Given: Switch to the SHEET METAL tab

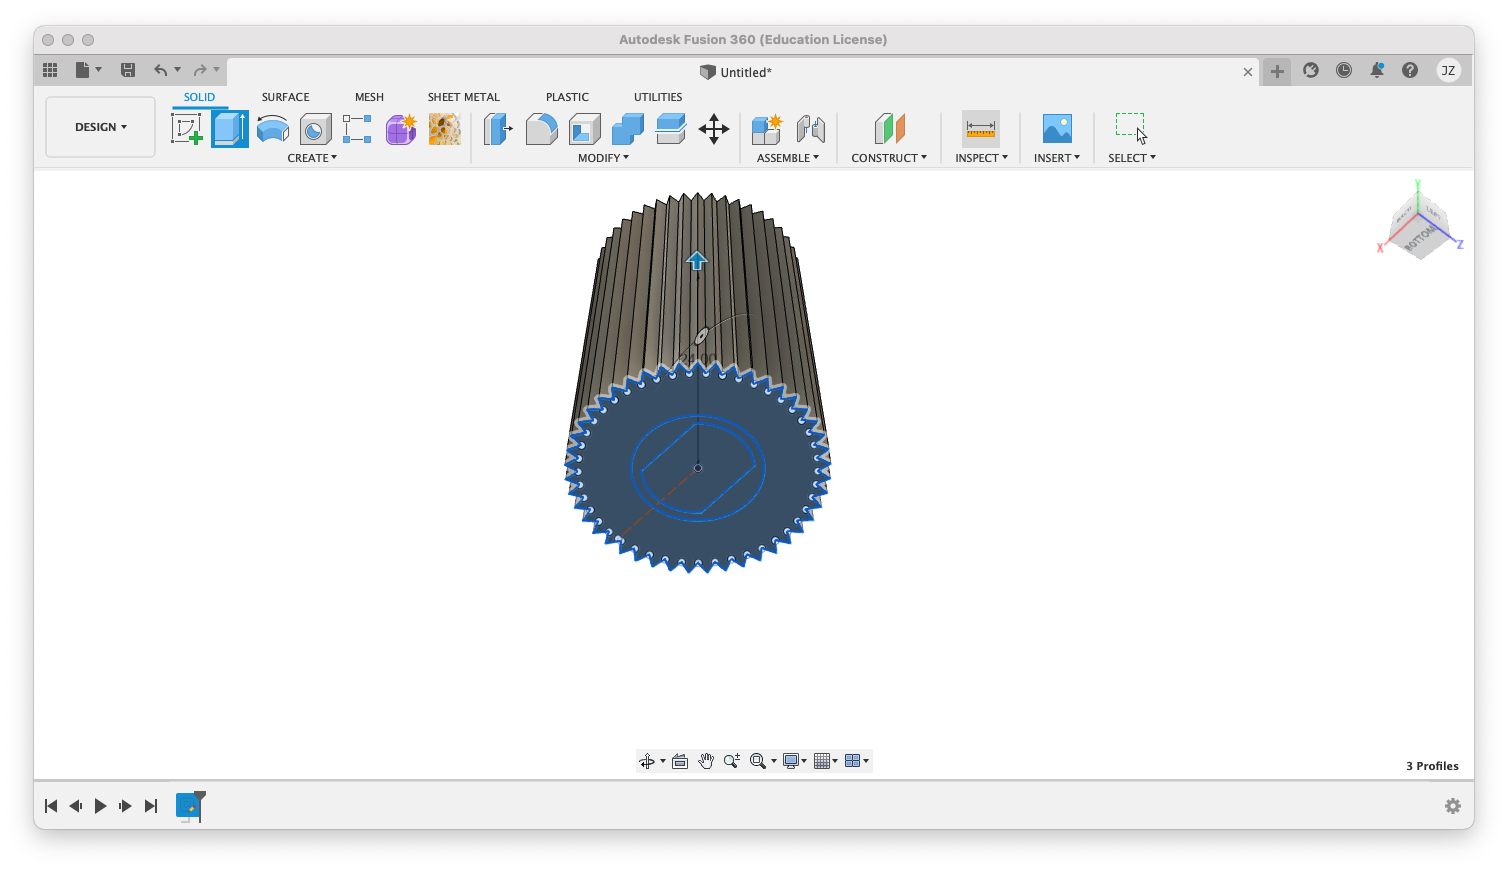Looking at the screenshot, I should [x=463, y=97].
